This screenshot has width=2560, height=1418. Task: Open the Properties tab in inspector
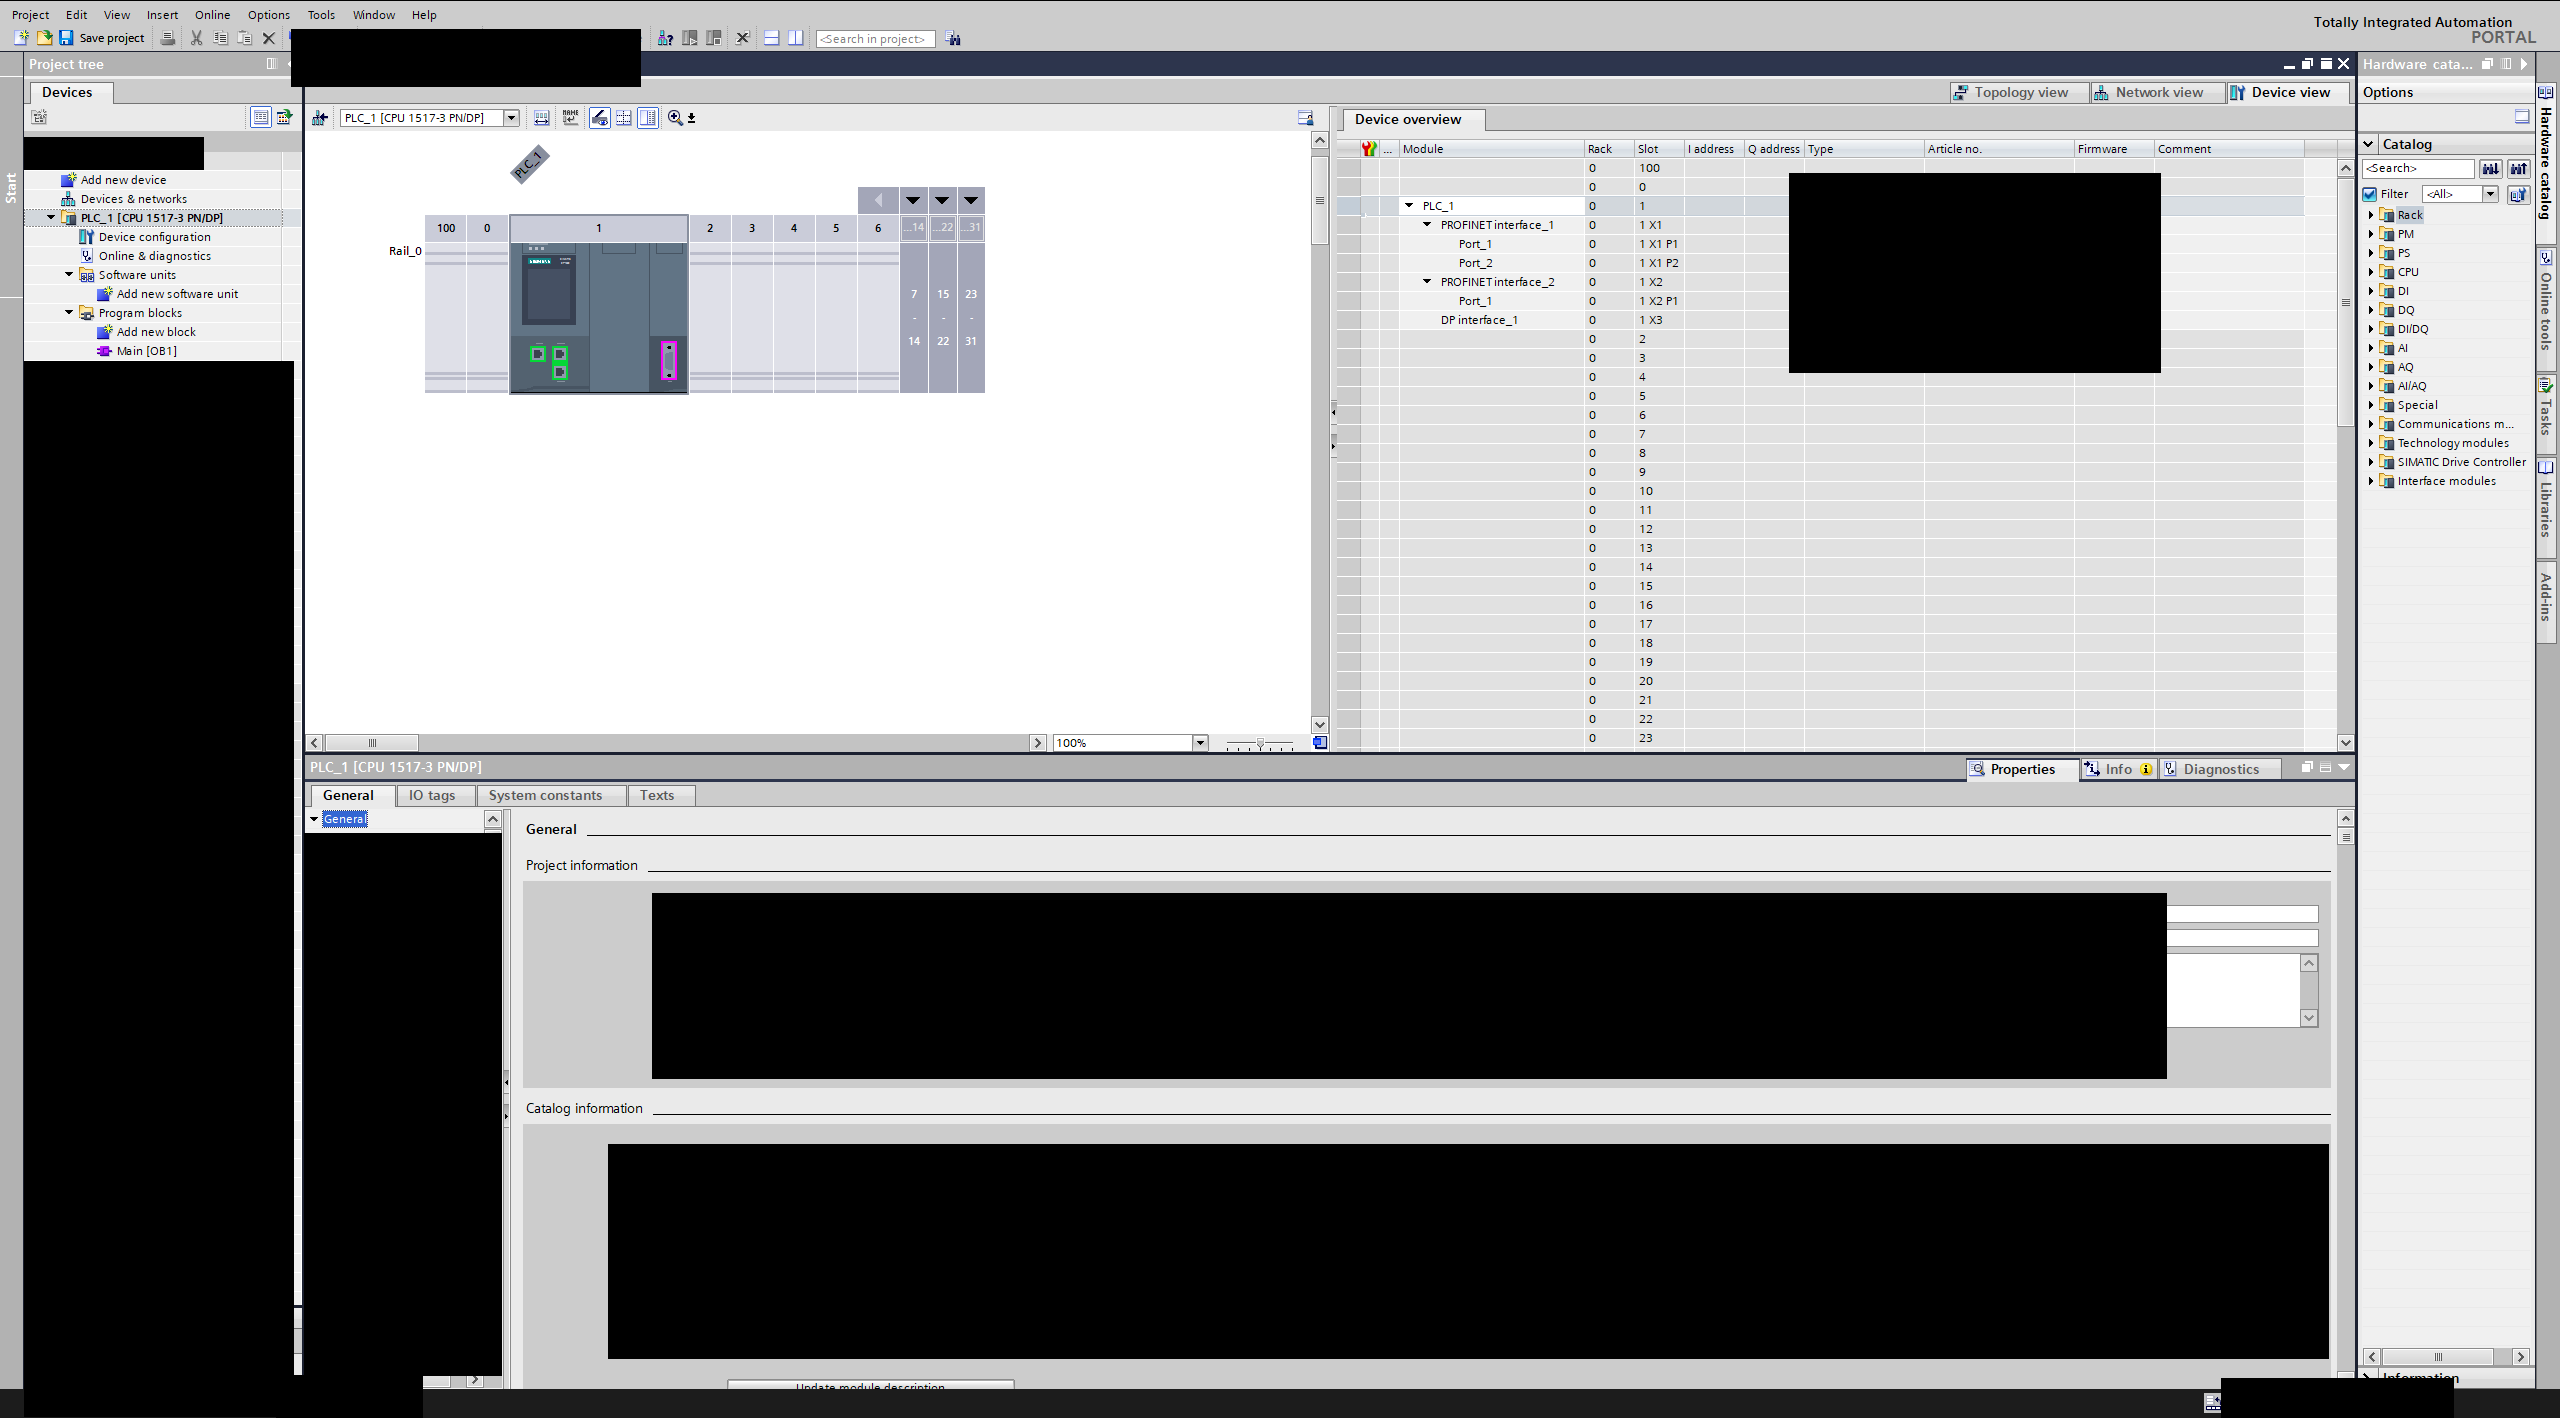coord(2021,769)
